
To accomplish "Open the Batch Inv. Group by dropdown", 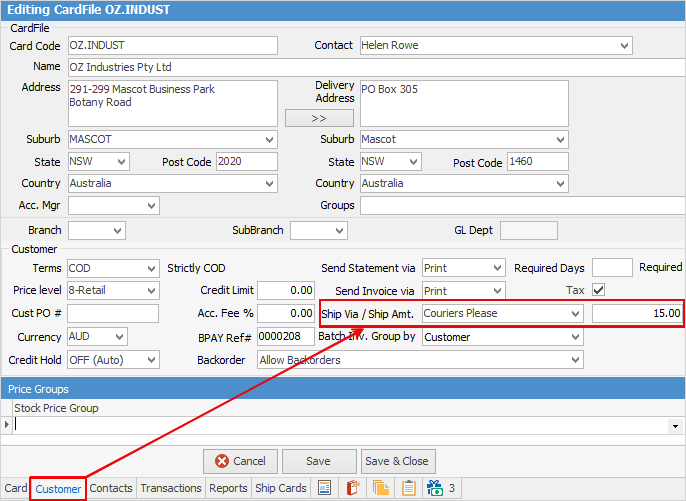I will (575, 336).
